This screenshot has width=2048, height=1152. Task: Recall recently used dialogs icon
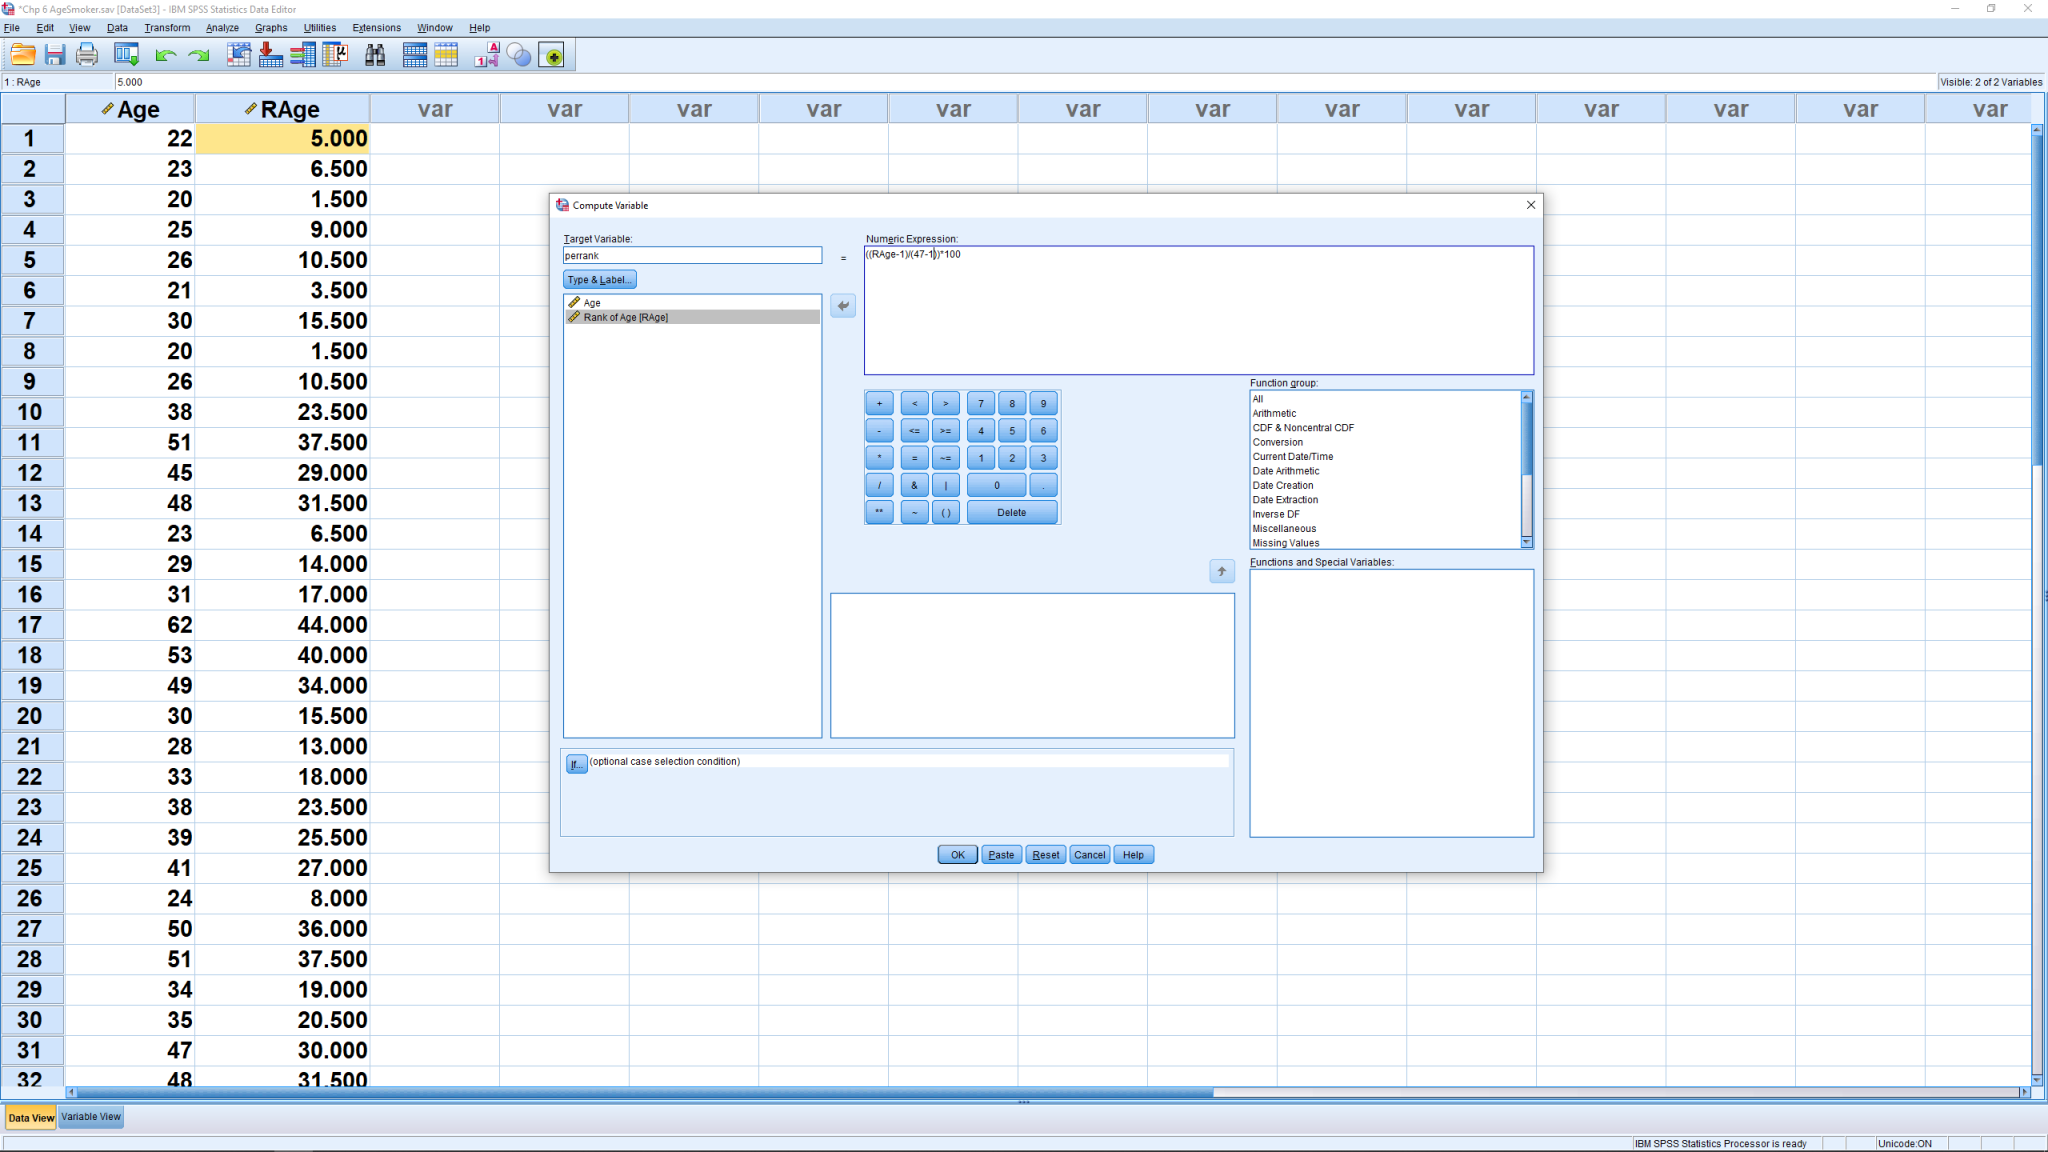pyautogui.click(x=126, y=55)
